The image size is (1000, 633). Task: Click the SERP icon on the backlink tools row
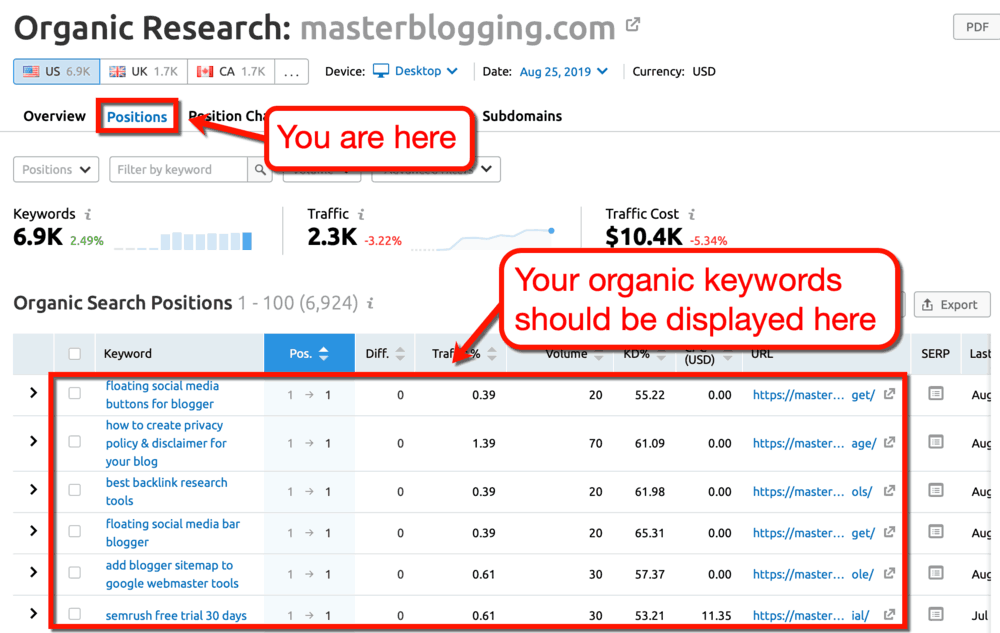[x=934, y=491]
